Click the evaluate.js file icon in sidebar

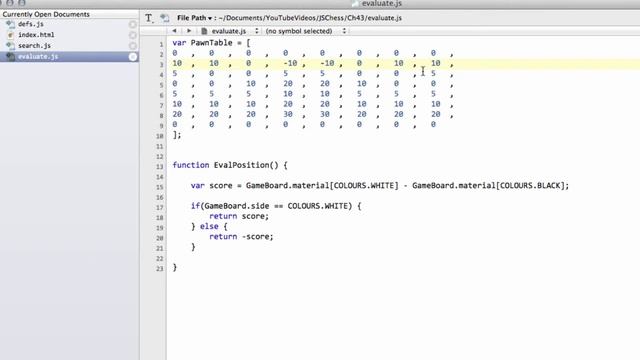[x=11, y=56]
